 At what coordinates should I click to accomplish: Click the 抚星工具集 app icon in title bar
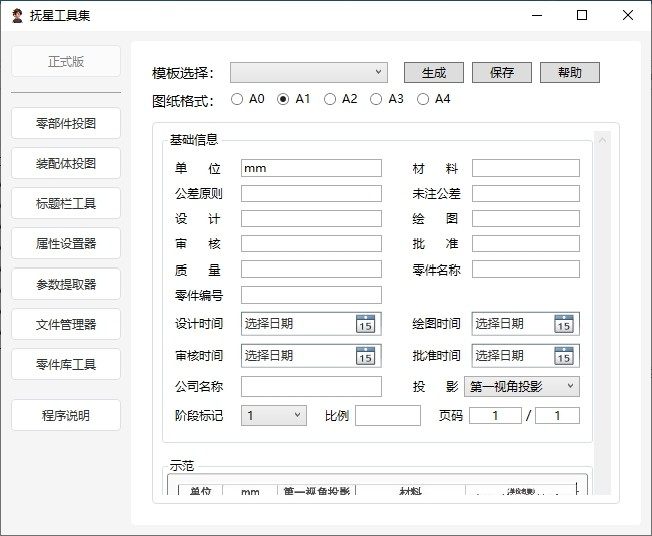(16, 15)
